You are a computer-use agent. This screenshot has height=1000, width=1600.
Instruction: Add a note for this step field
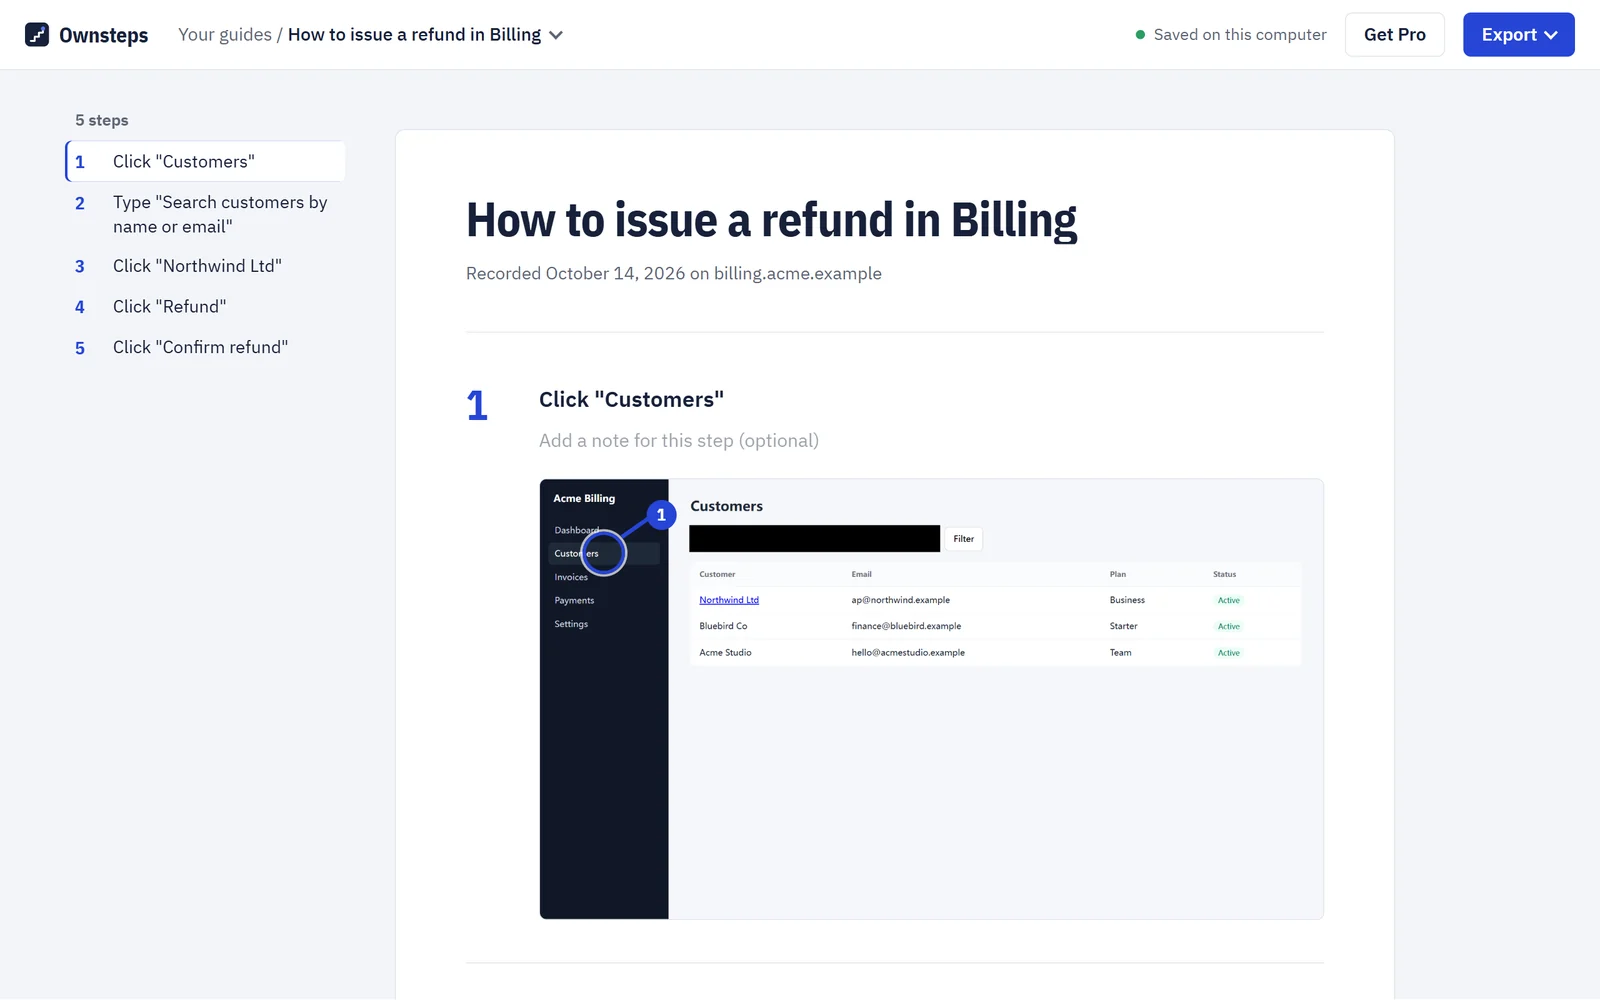coord(679,441)
